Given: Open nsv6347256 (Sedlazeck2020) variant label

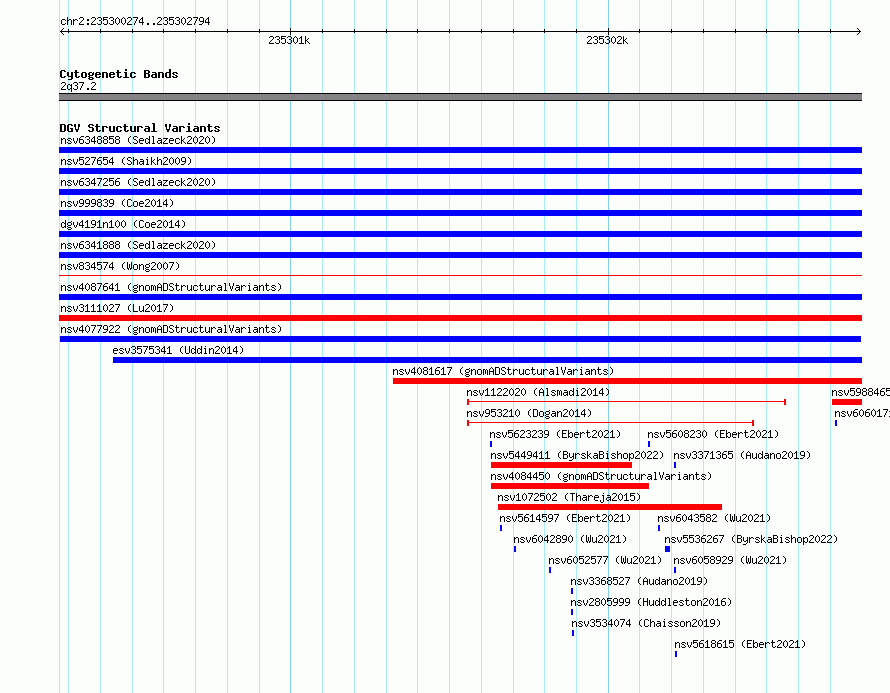Looking at the screenshot, I should [x=138, y=182].
